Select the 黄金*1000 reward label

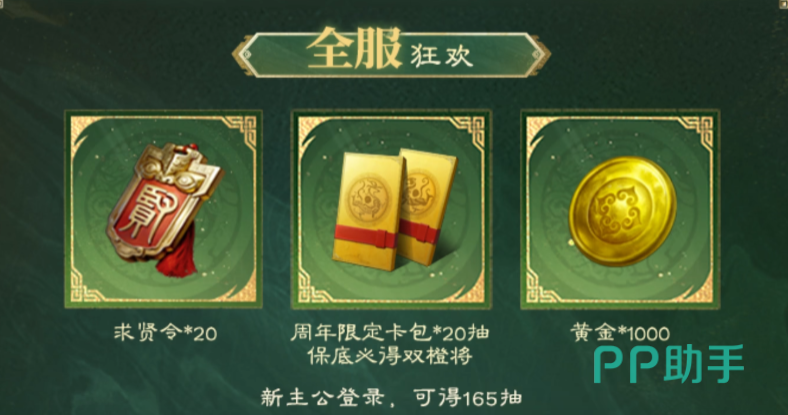coord(620,333)
